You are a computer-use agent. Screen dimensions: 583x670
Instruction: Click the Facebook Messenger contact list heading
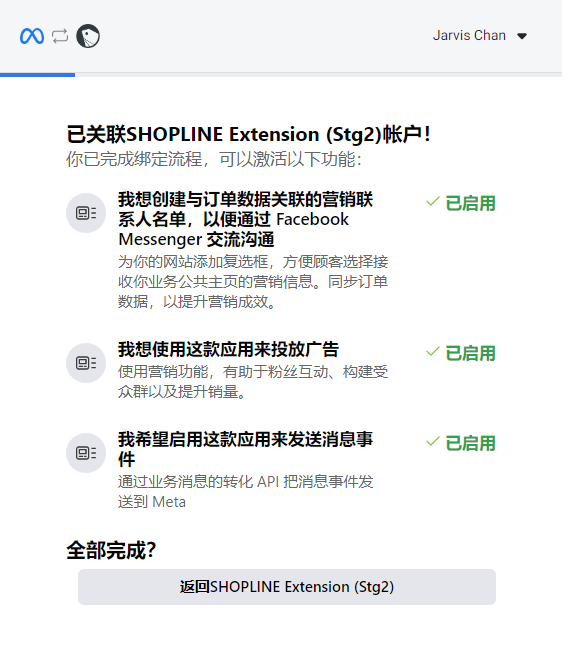[246, 219]
